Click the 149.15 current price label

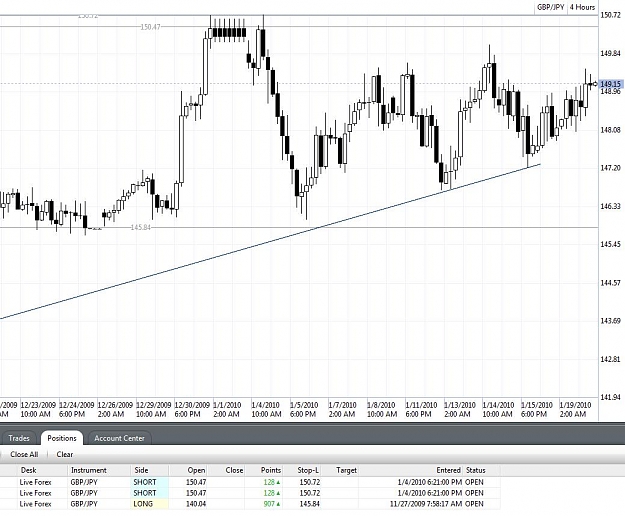tap(611, 84)
